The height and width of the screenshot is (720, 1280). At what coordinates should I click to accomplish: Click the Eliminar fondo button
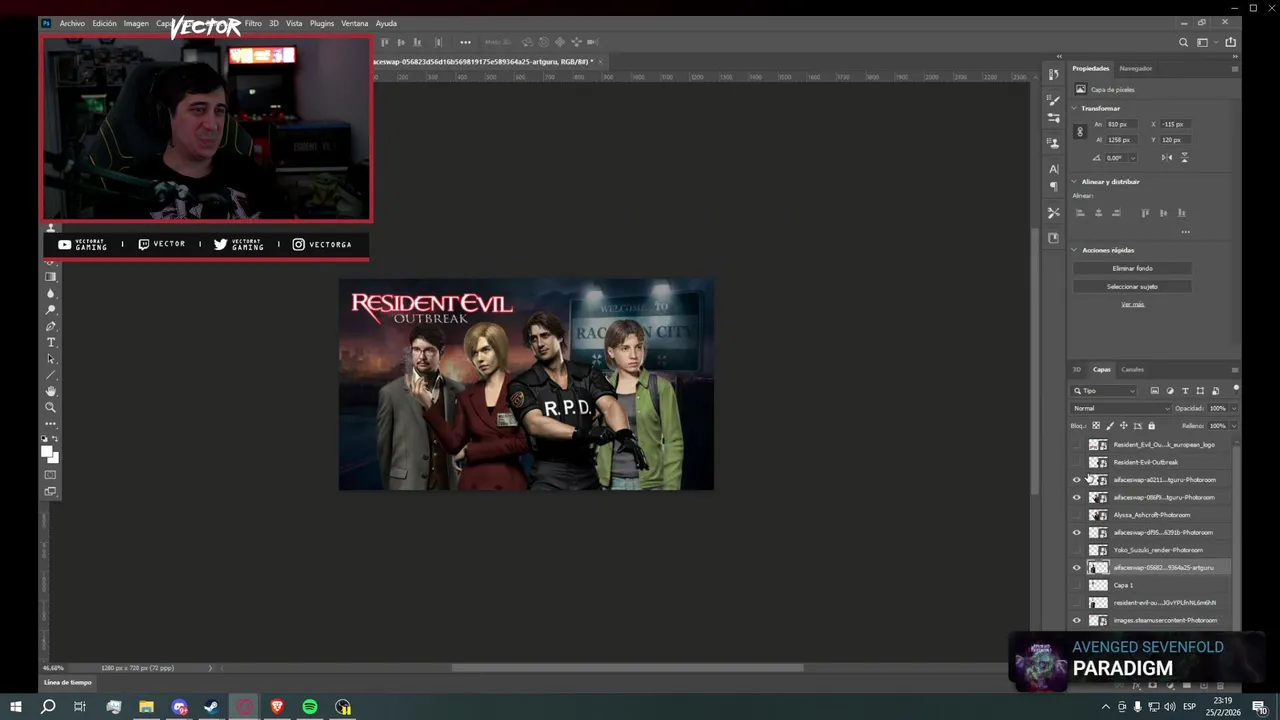pos(1132,268)
